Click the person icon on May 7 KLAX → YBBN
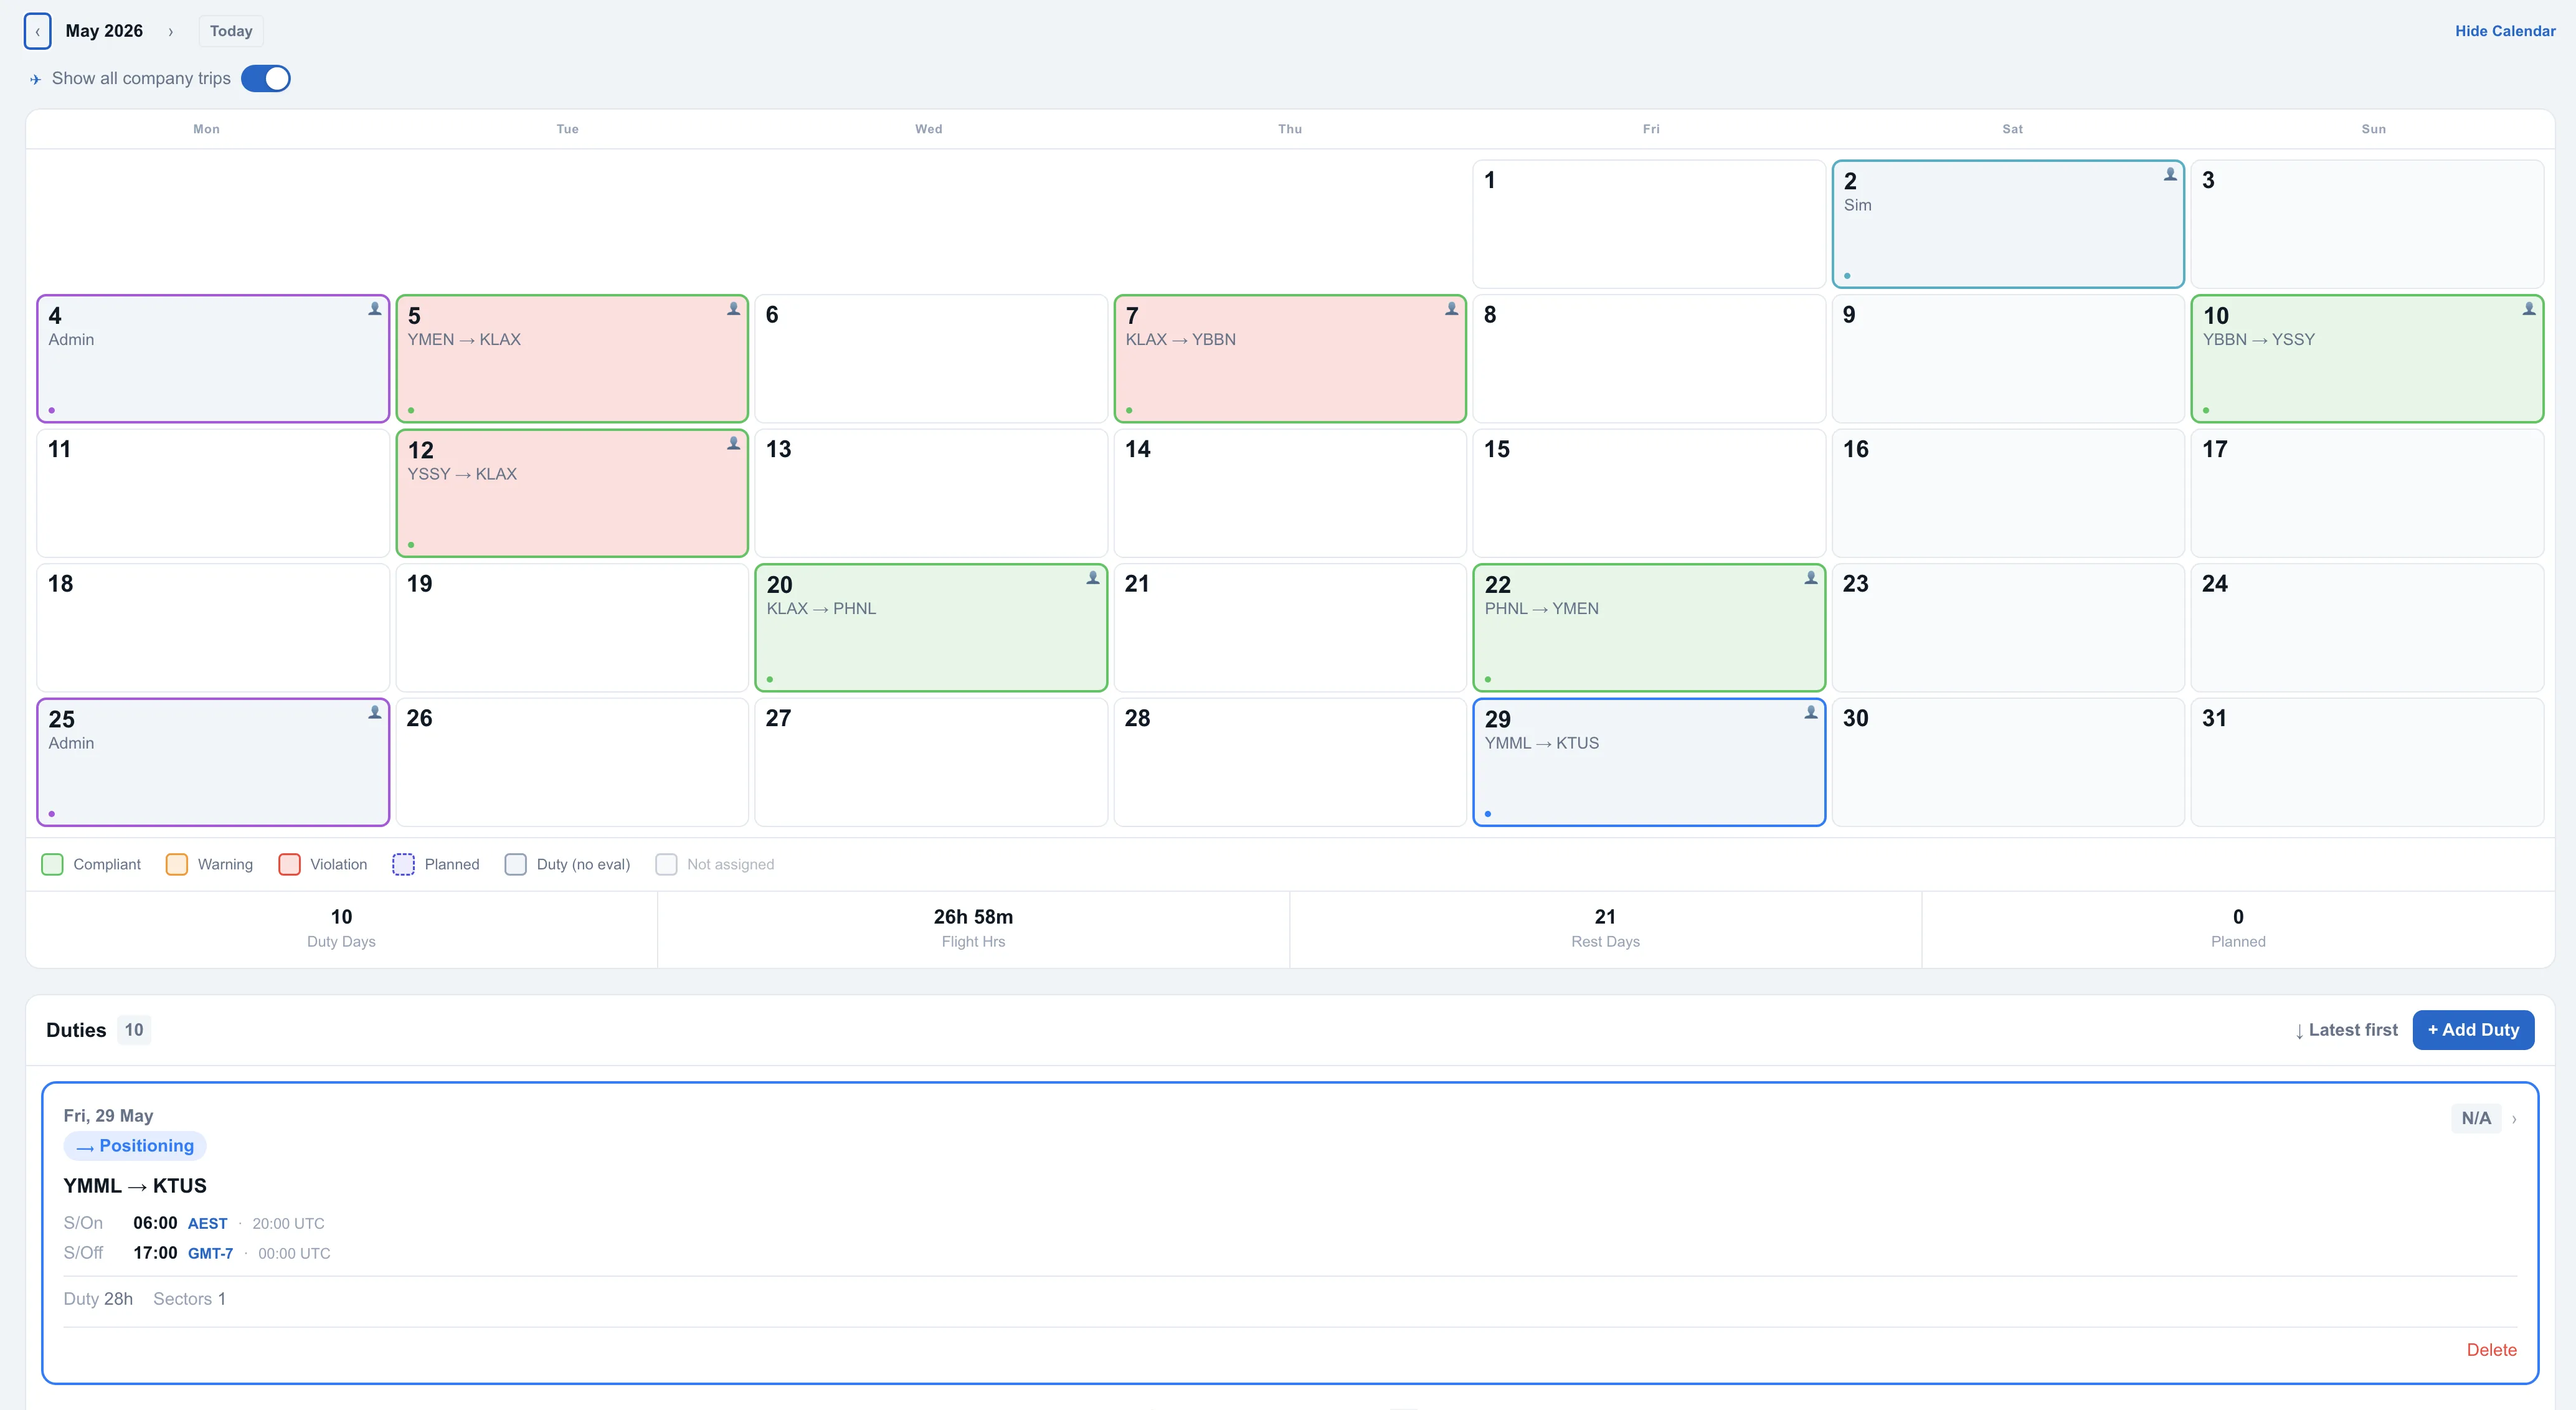Viewport: 2576px width, 1410px height. coord(1451,309)
